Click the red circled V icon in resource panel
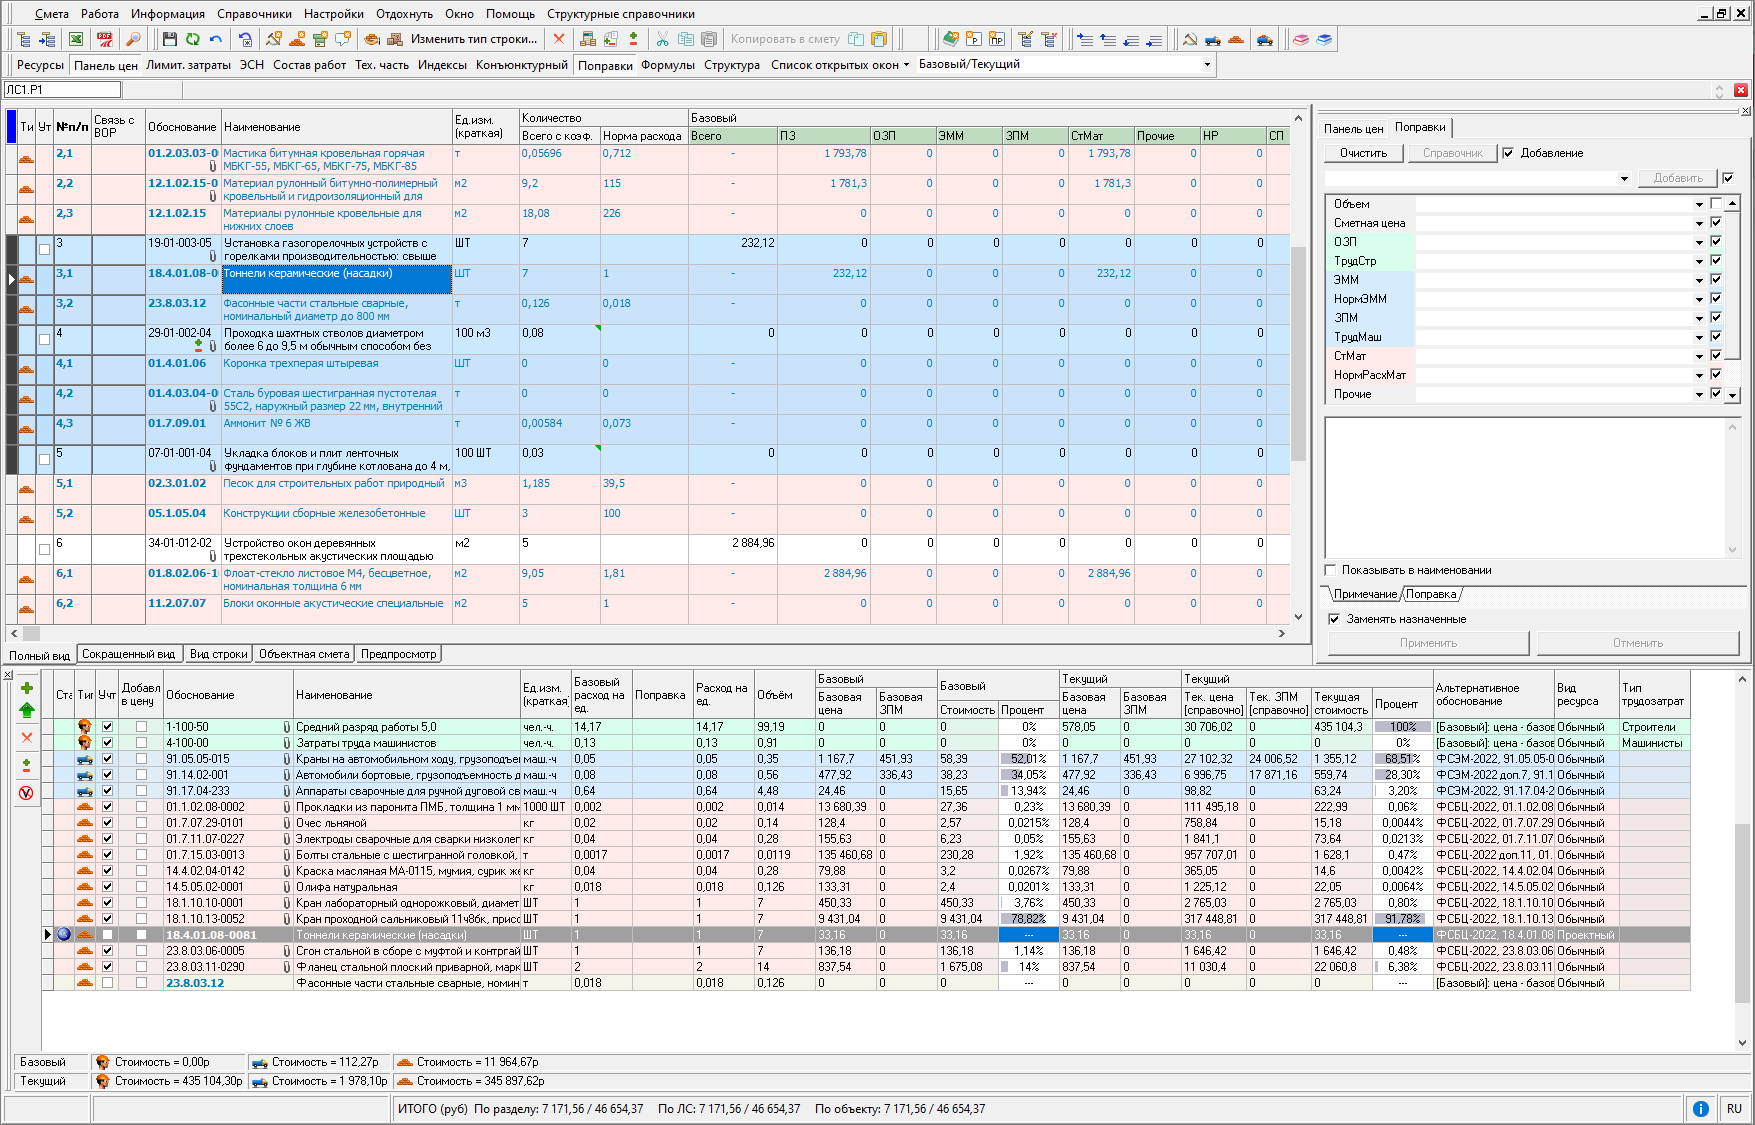This screenshot has width=1755, height=1125. [27, 793]
